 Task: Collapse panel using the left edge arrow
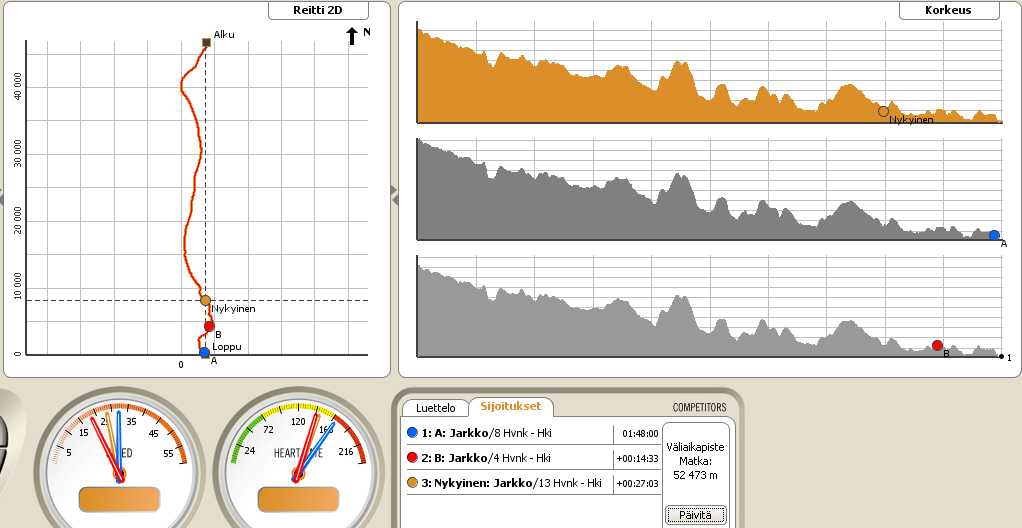(3, 199)
